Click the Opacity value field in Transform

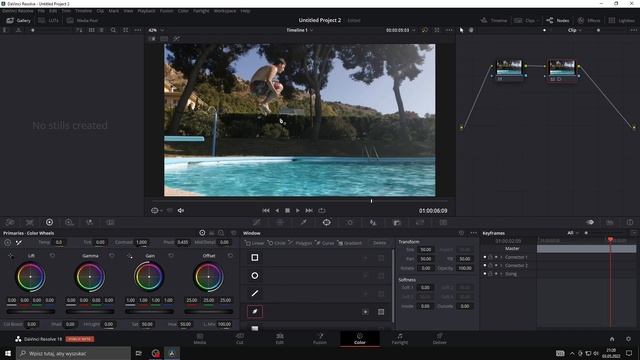(465, 268)
